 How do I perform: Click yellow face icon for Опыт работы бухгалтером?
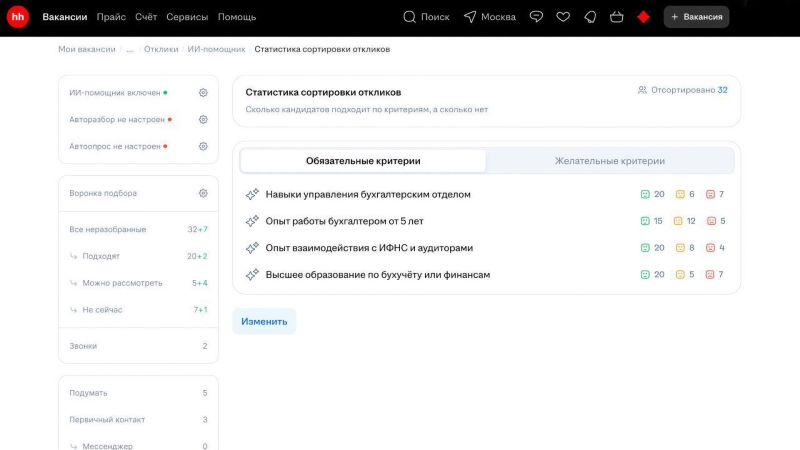click(678, 221)
